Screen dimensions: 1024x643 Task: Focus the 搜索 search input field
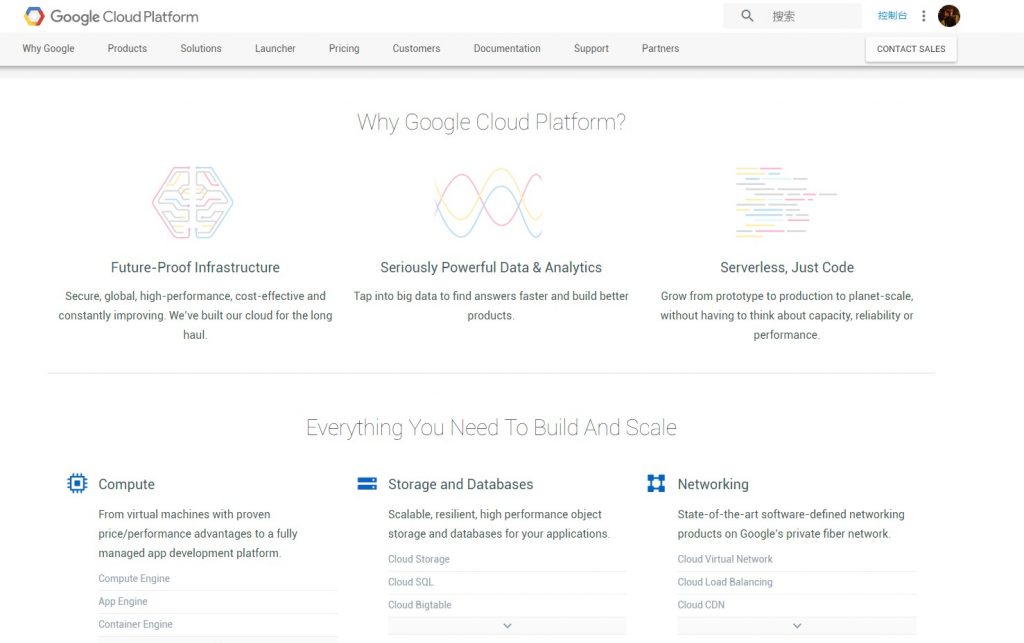(810, 16)
